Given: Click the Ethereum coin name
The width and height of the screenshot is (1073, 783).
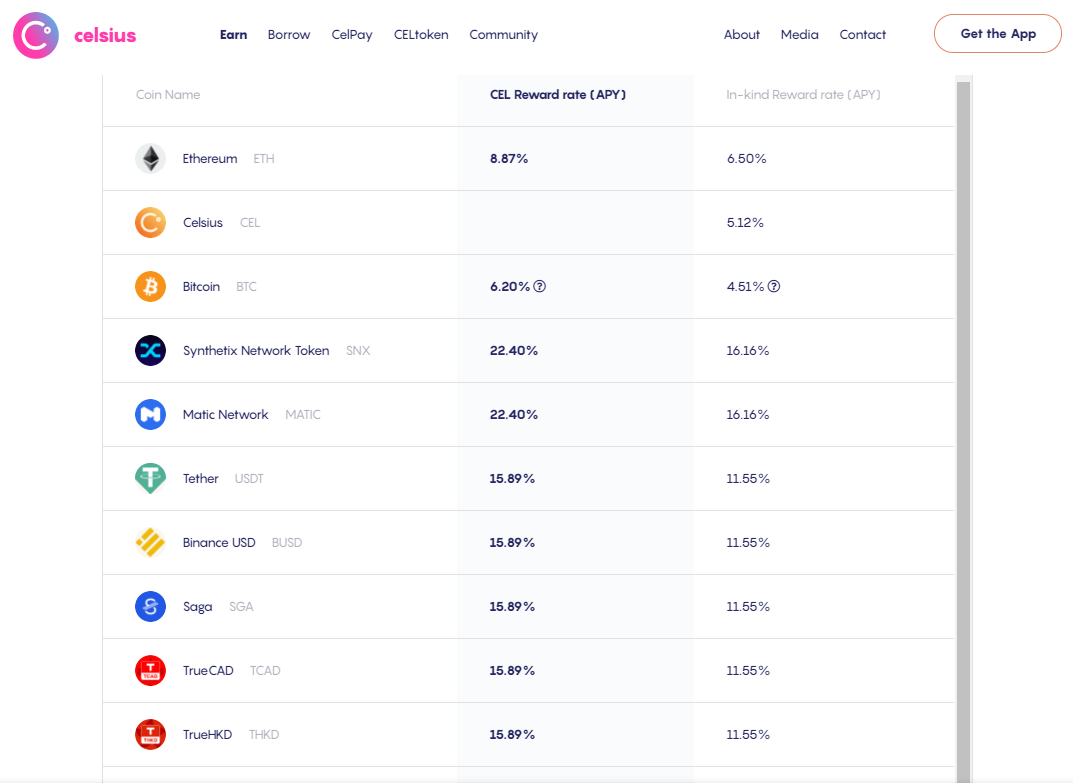Looking at the screenshot, I should (x=209, y=159).
